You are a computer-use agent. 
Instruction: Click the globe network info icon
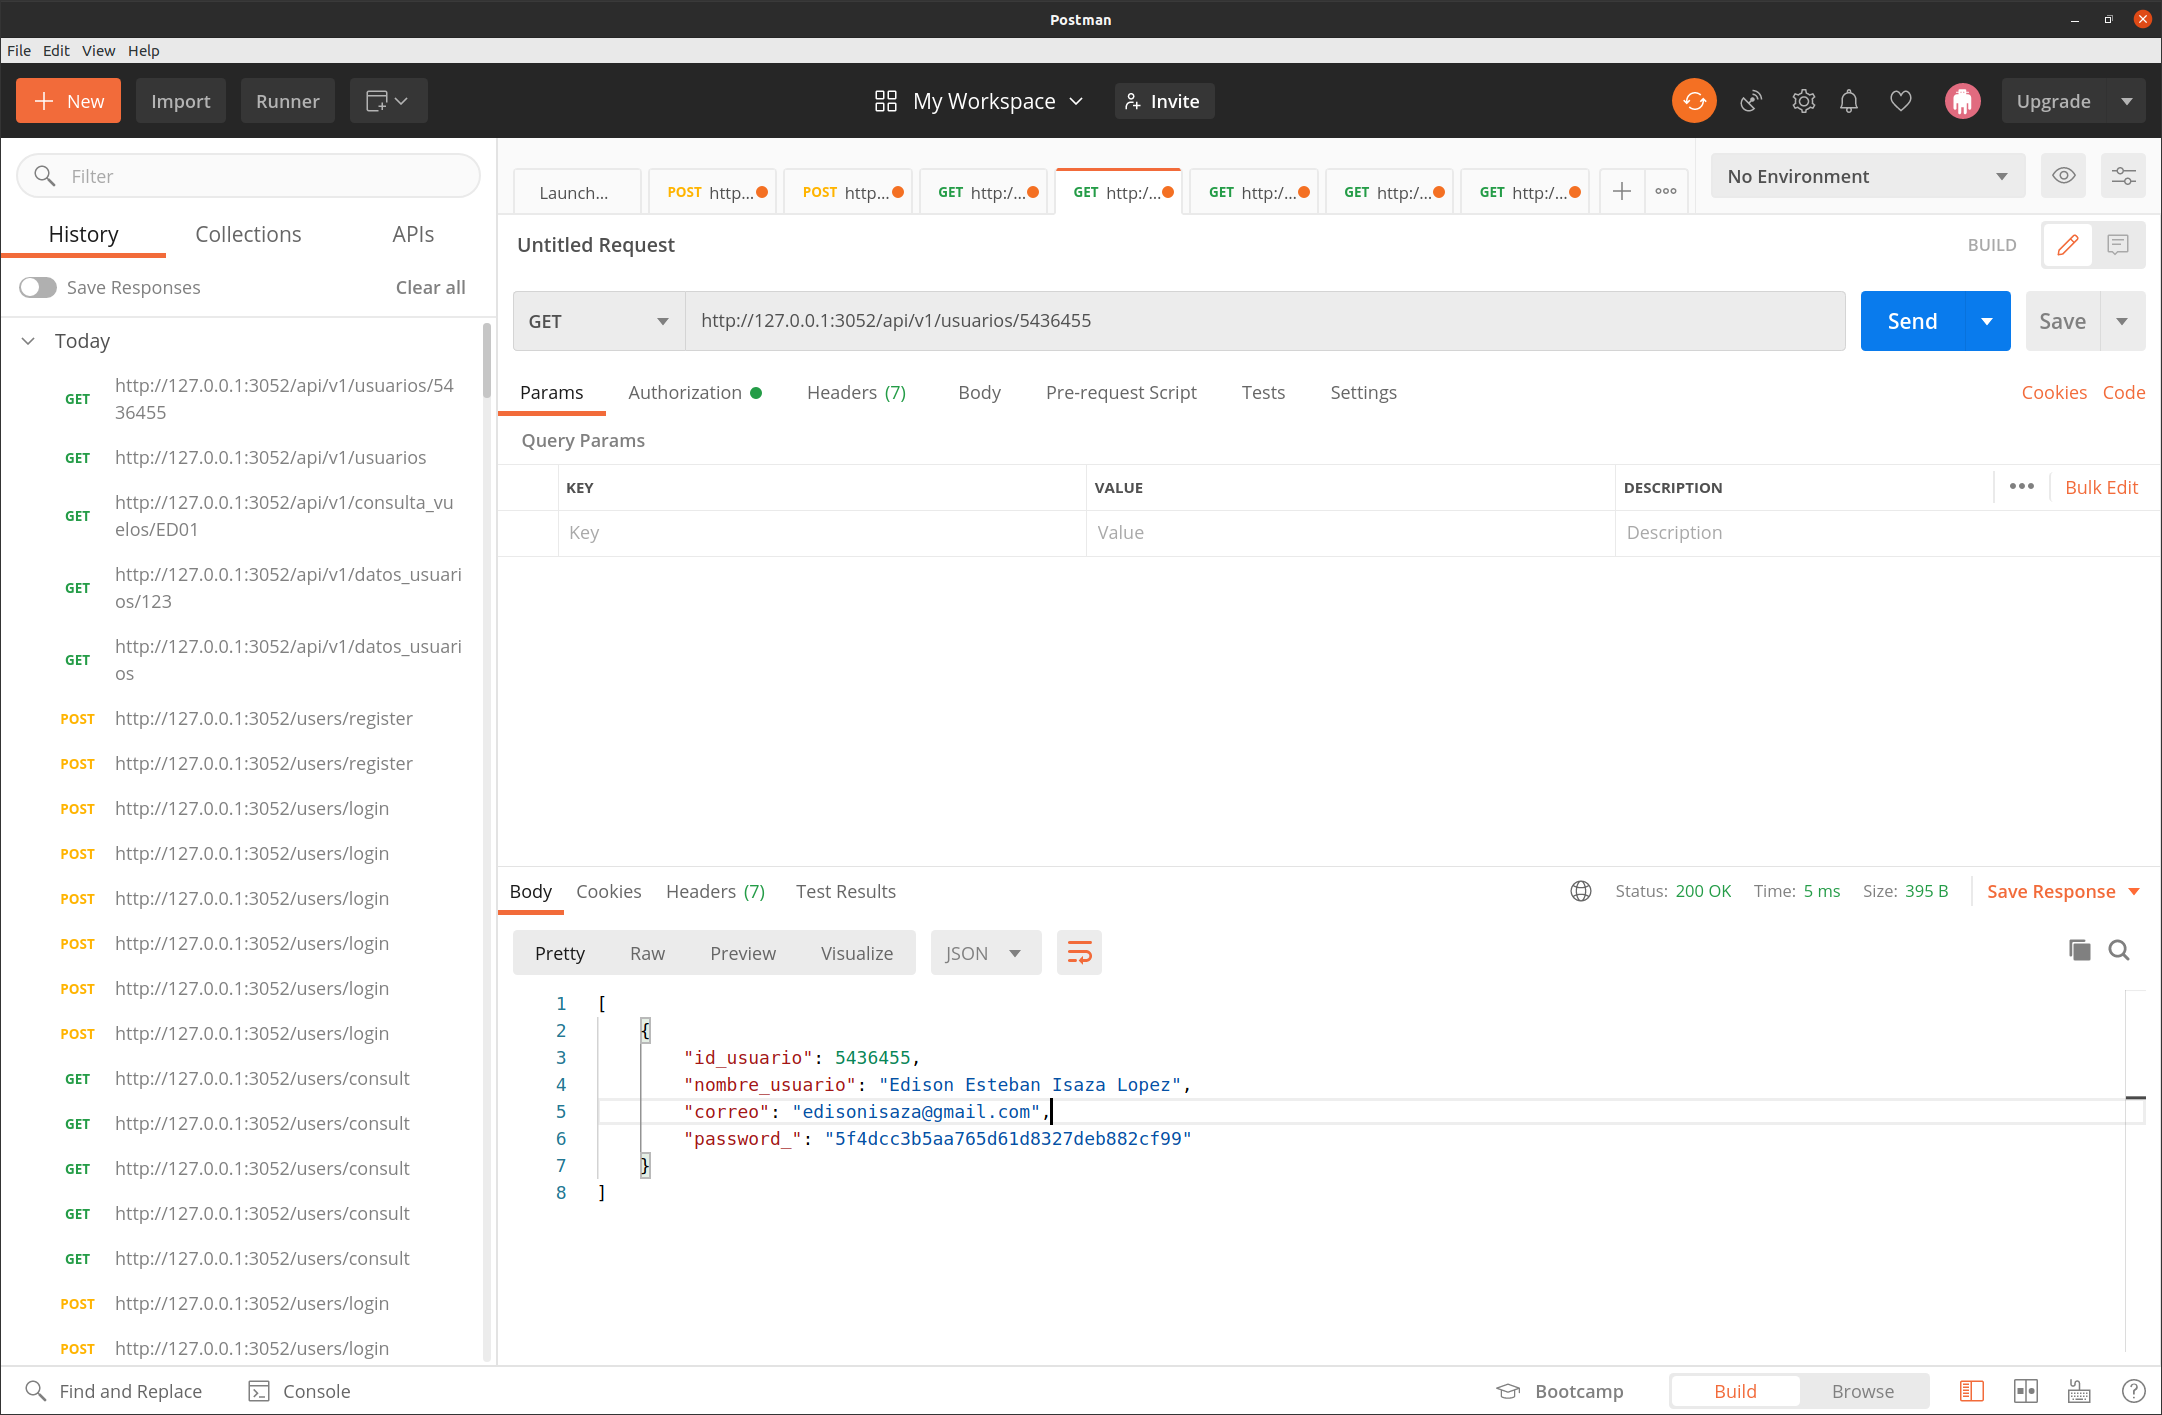1581,891
